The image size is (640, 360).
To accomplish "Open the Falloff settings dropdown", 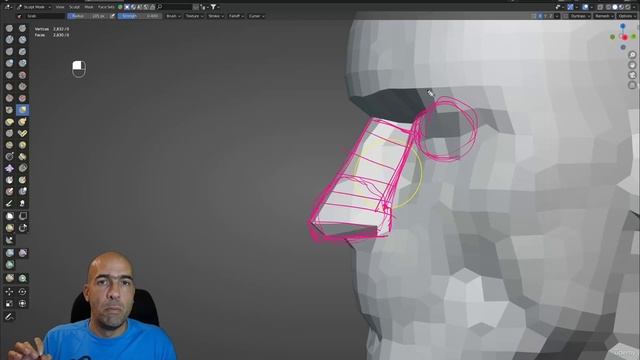I will coord(236,16).
